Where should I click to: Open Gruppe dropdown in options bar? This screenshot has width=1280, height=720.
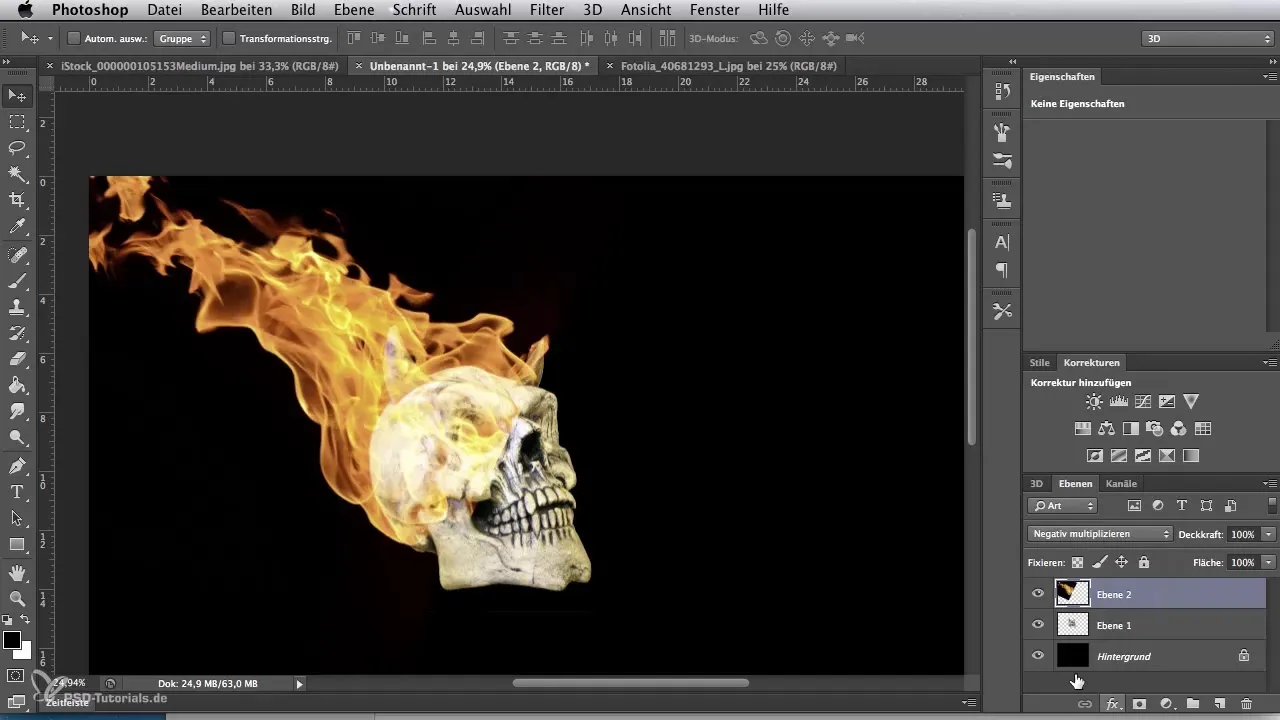182,38
